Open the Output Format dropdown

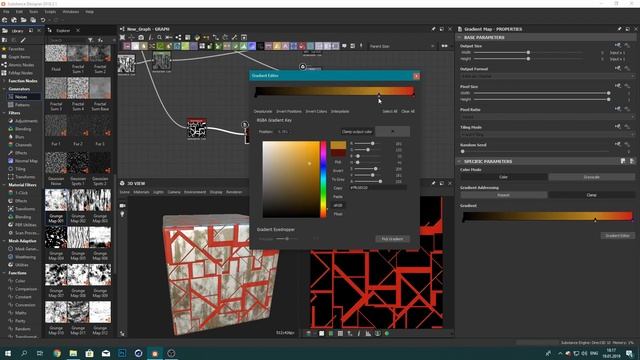click(547, 76)
